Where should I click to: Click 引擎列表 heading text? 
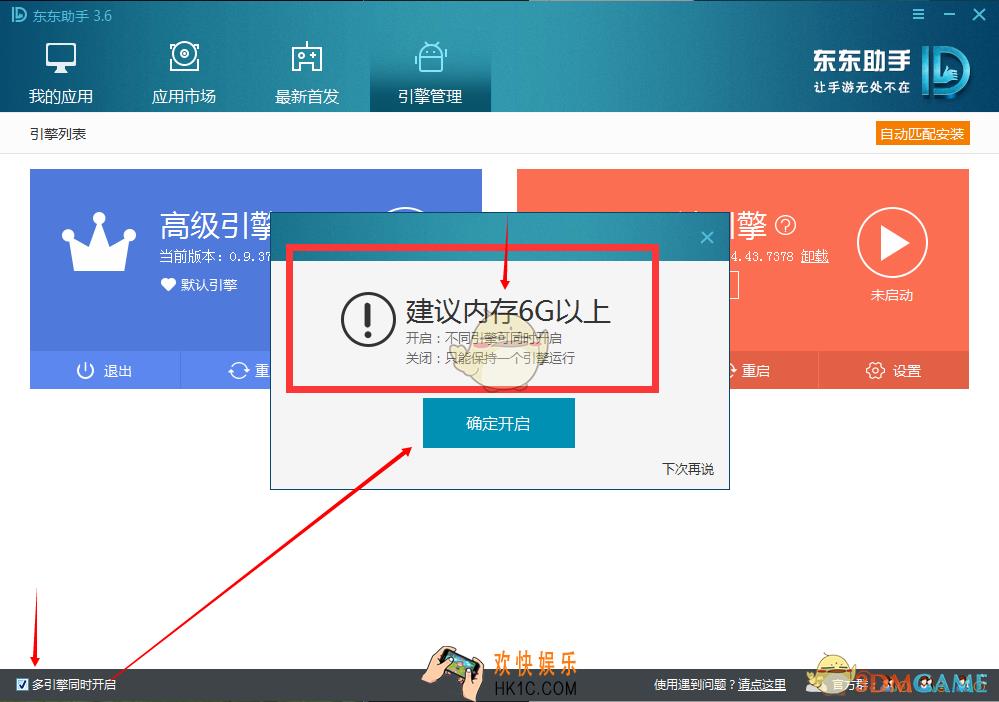[58, 134]
